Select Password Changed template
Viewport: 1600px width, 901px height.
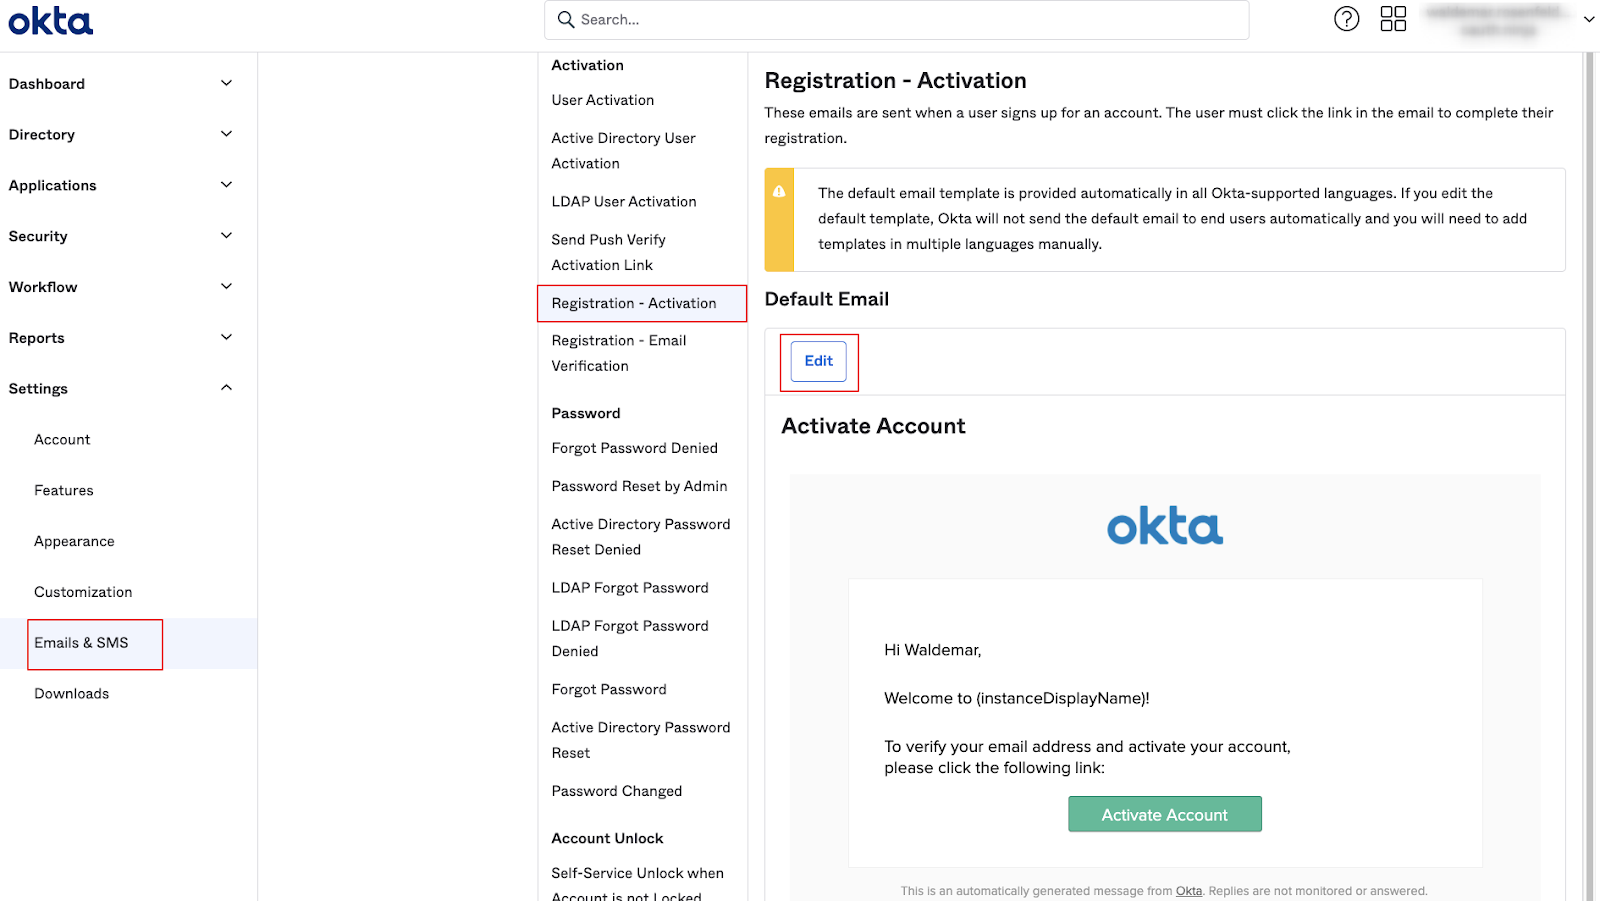click(617, 791)
